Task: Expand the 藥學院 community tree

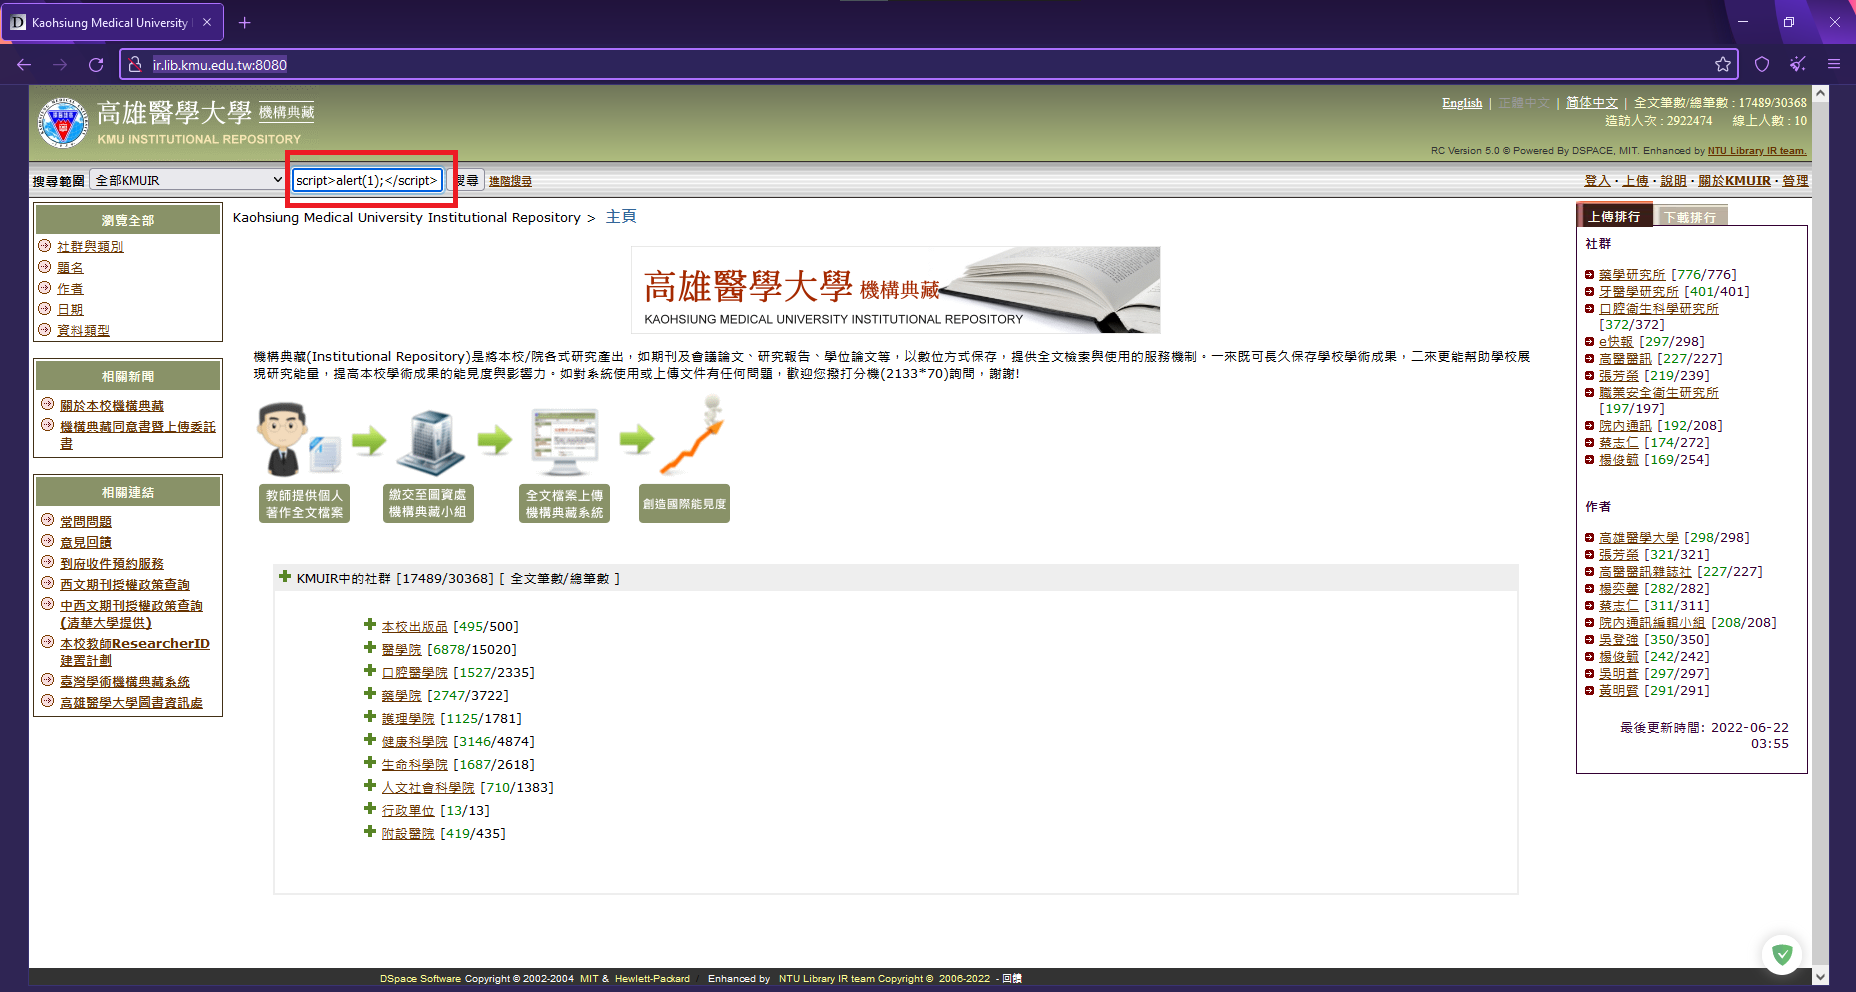Action: point(370,694)
